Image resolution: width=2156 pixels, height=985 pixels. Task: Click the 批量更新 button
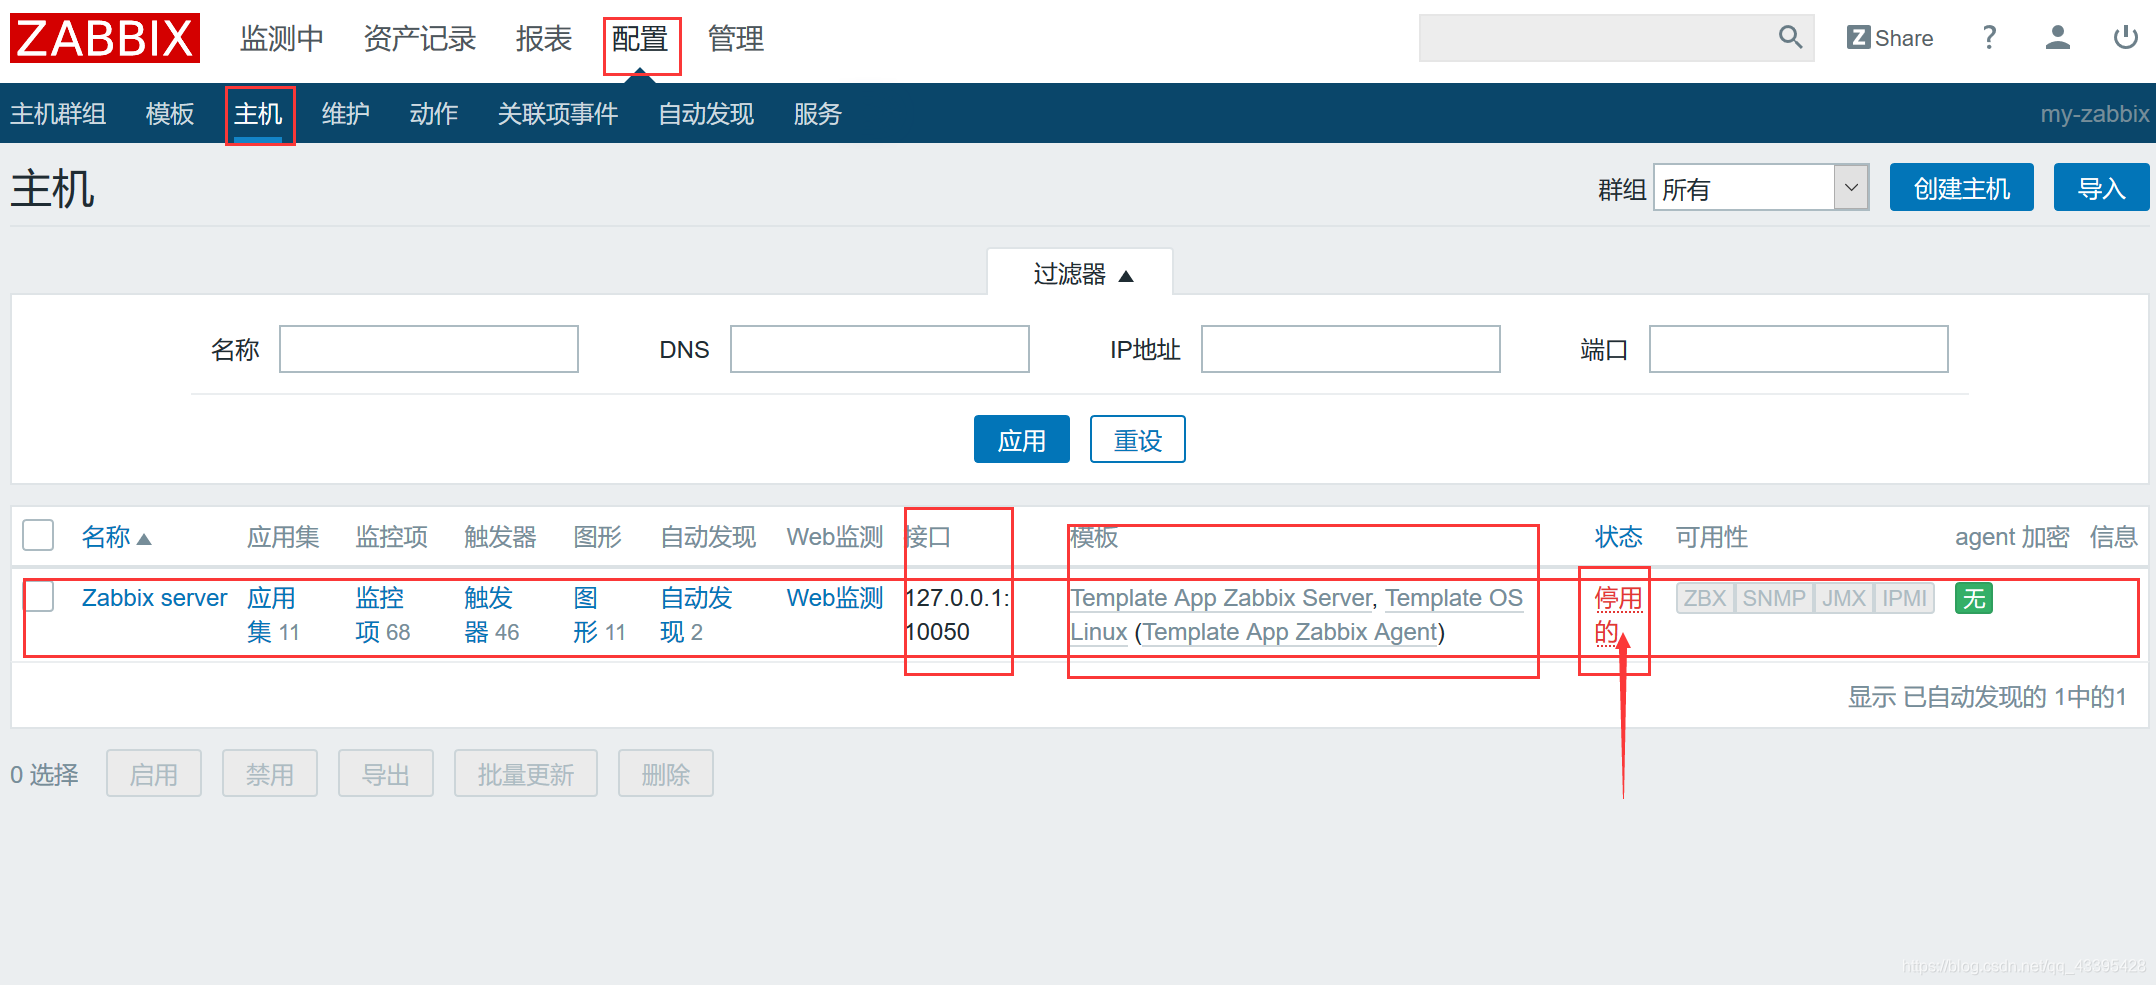pos(526,773)
